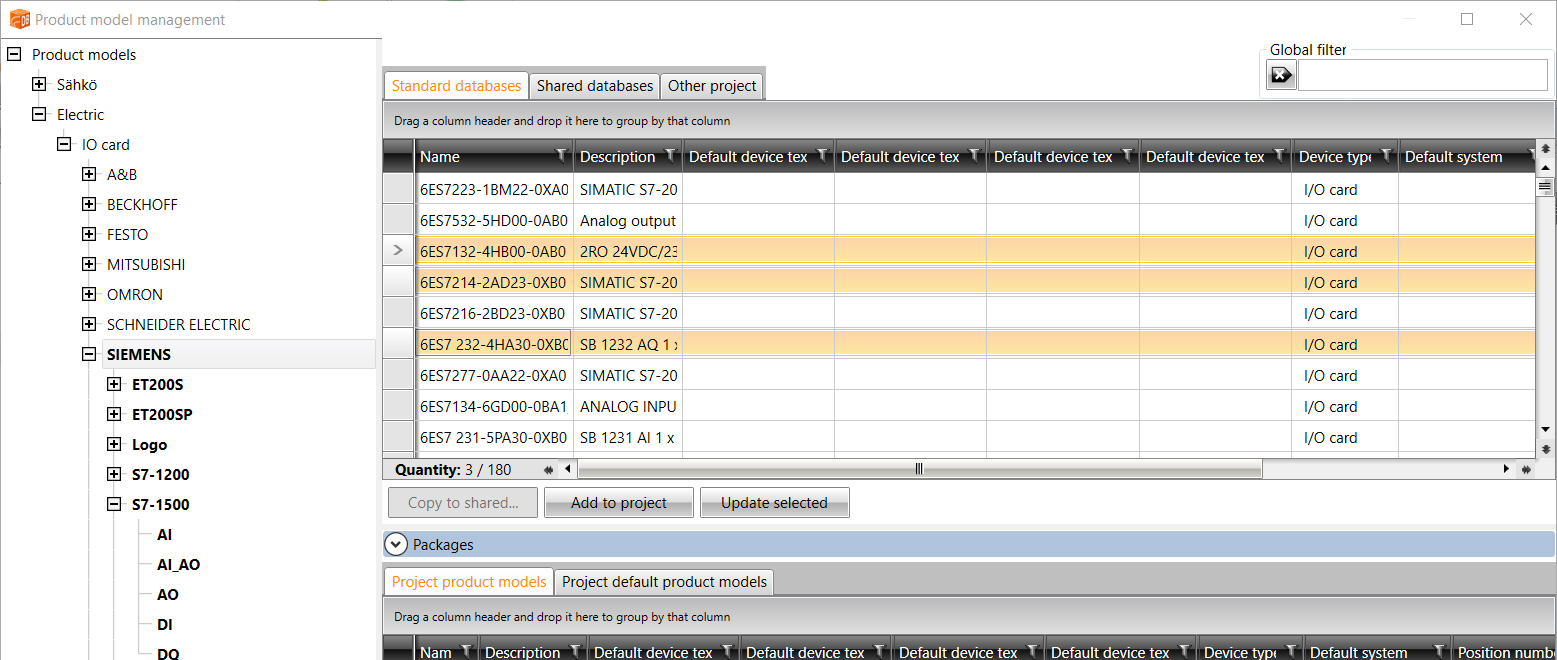The height and width of the screenshot is (660, 1557).
Task: Expand the OMRON manufacturer node
Action: (x=89, y=294)
